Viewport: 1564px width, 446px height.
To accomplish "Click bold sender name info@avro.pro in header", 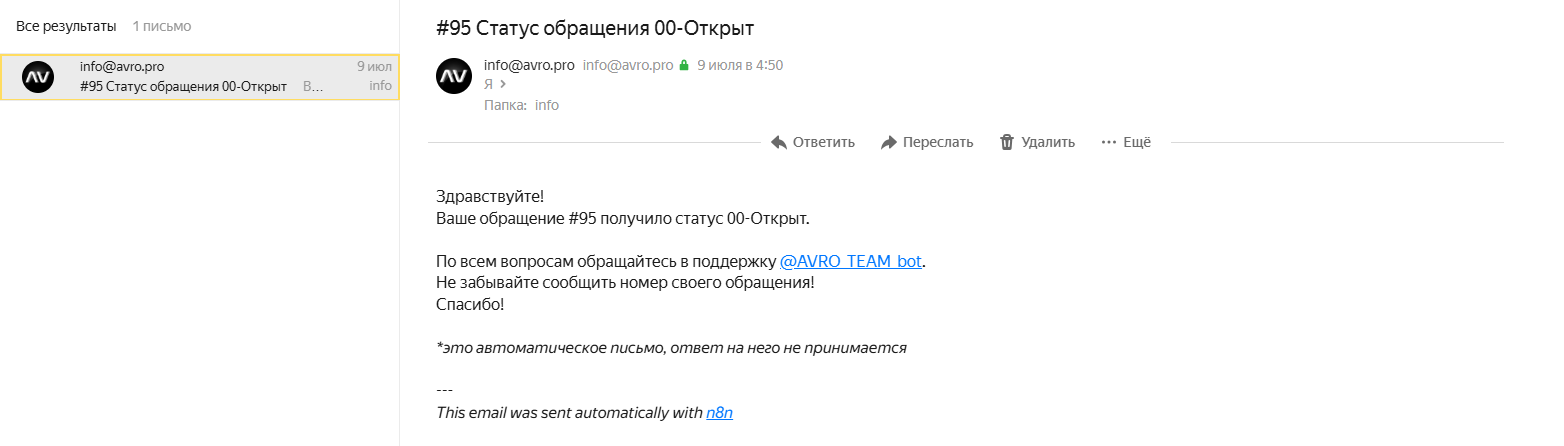I will pyautogui.click(x=528, y=65).
